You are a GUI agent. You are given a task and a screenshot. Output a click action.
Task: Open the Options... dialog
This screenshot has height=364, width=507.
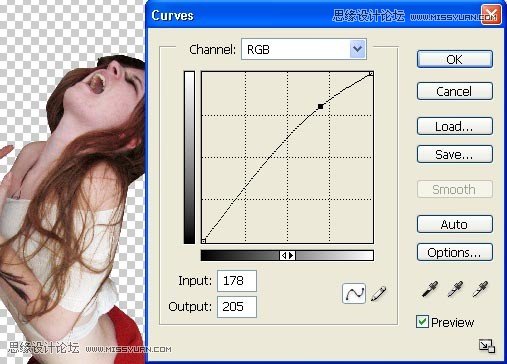tap(454, 252)
